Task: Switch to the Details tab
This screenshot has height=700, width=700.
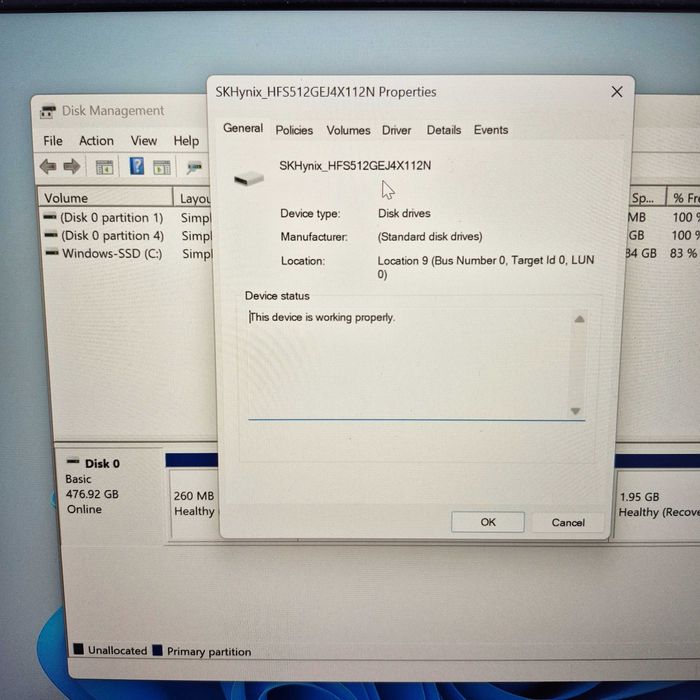Action: click(444, 130)
